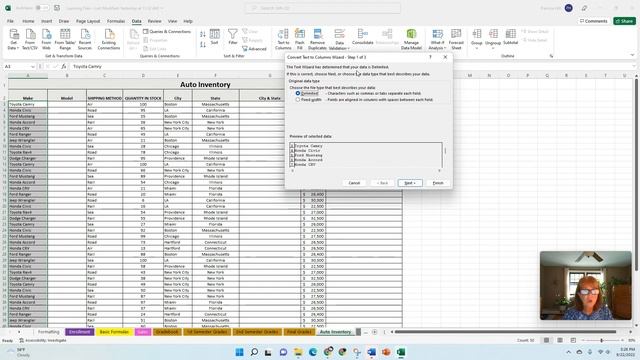Sort descending Z to A
Viewport: 640px width, 360px height.
click(x=203, y=44)
